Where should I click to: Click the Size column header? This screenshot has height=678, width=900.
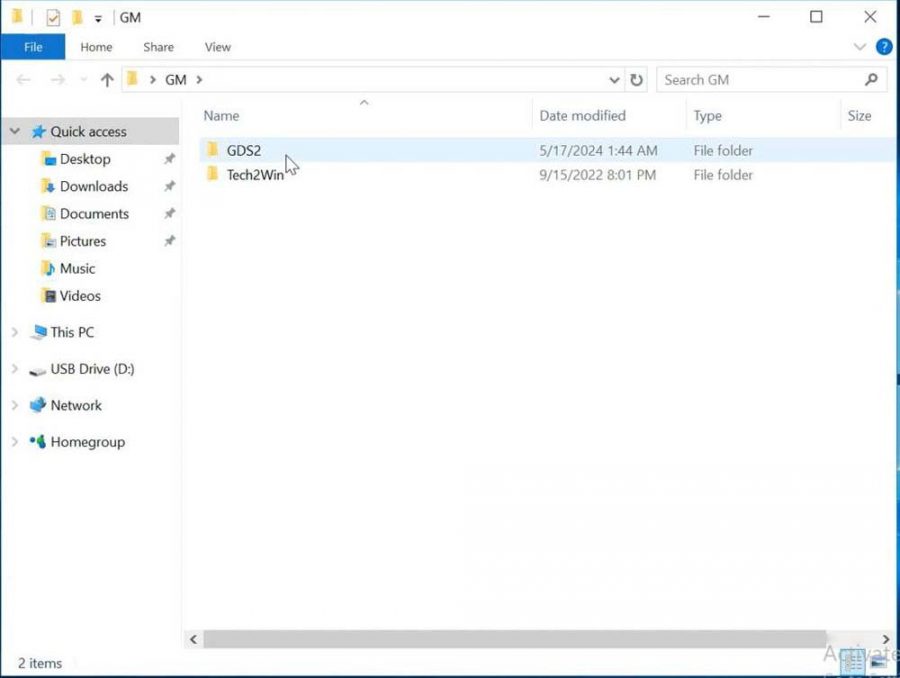[859, 115]
